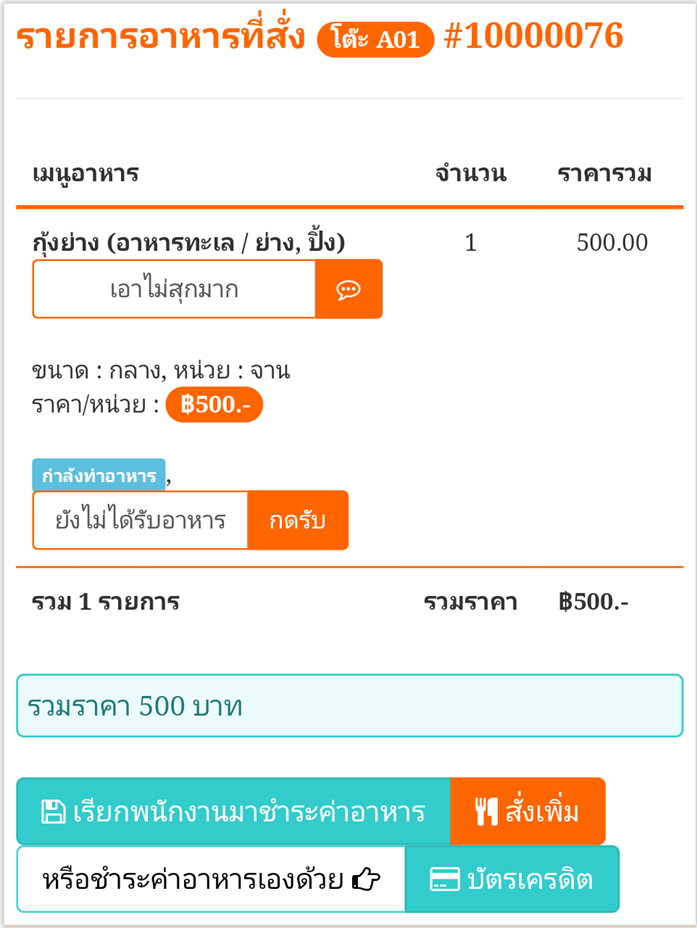Click the ราคารวม column header
This screenshot has width=697, height=928.
click(605, 174)
